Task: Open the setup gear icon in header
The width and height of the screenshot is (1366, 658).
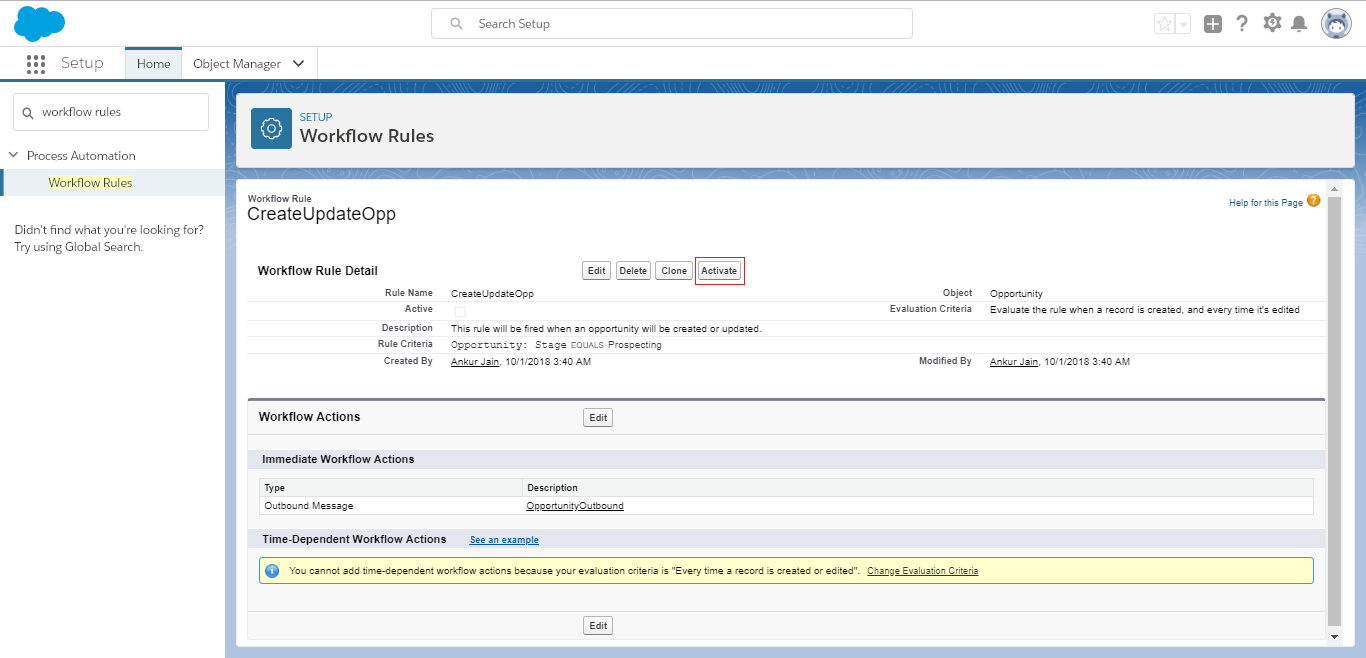Action: coord(1272,23)
